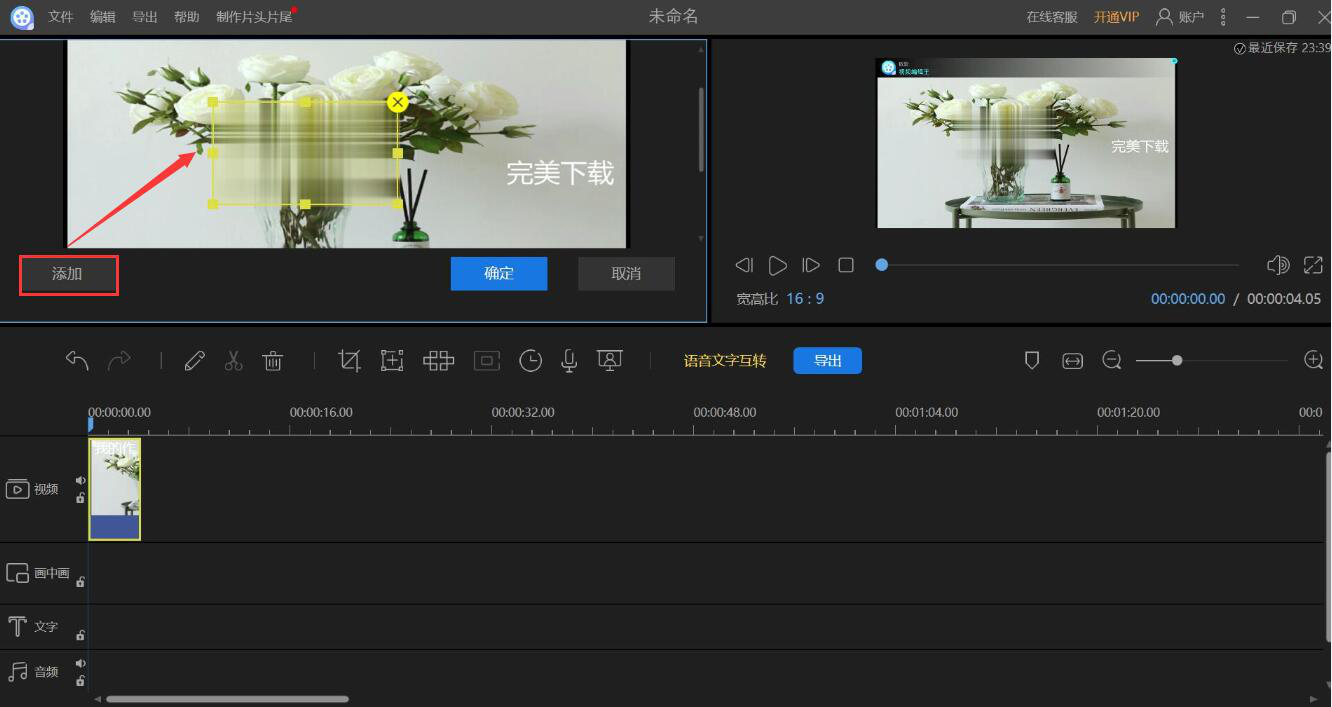Screen dimensions: 1332x707
Task: Open the 账户 account menu
Action: (x=1180, y=17)
